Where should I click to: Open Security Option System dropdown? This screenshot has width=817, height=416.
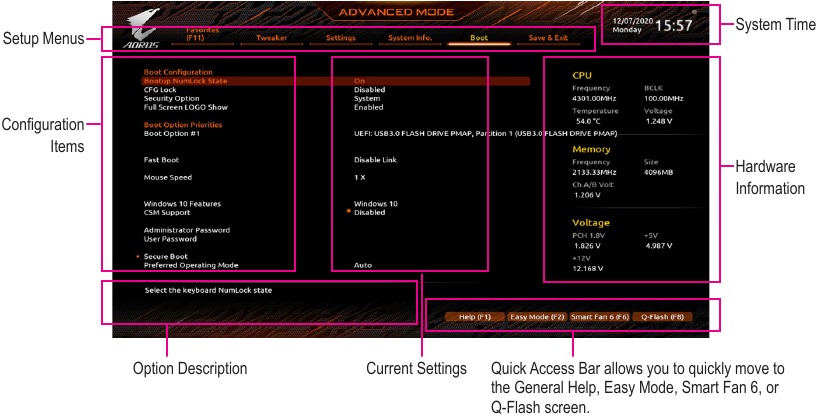[x=367, y=98]
